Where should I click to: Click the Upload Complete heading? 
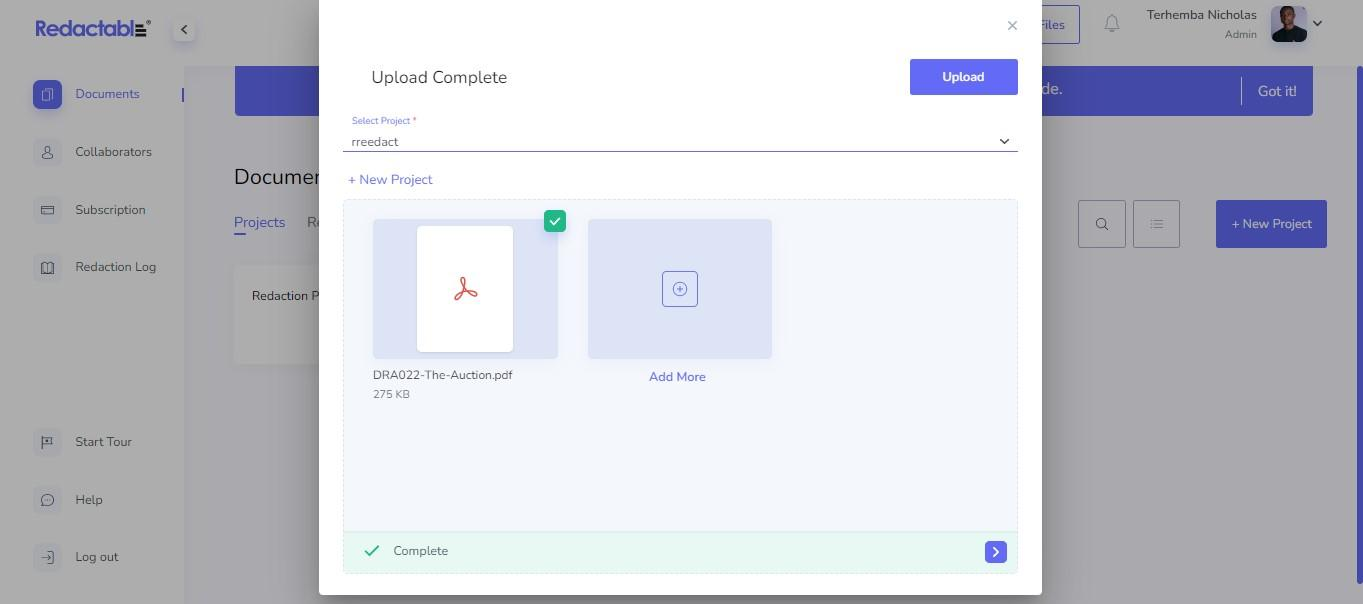click(x=439, y=77)
